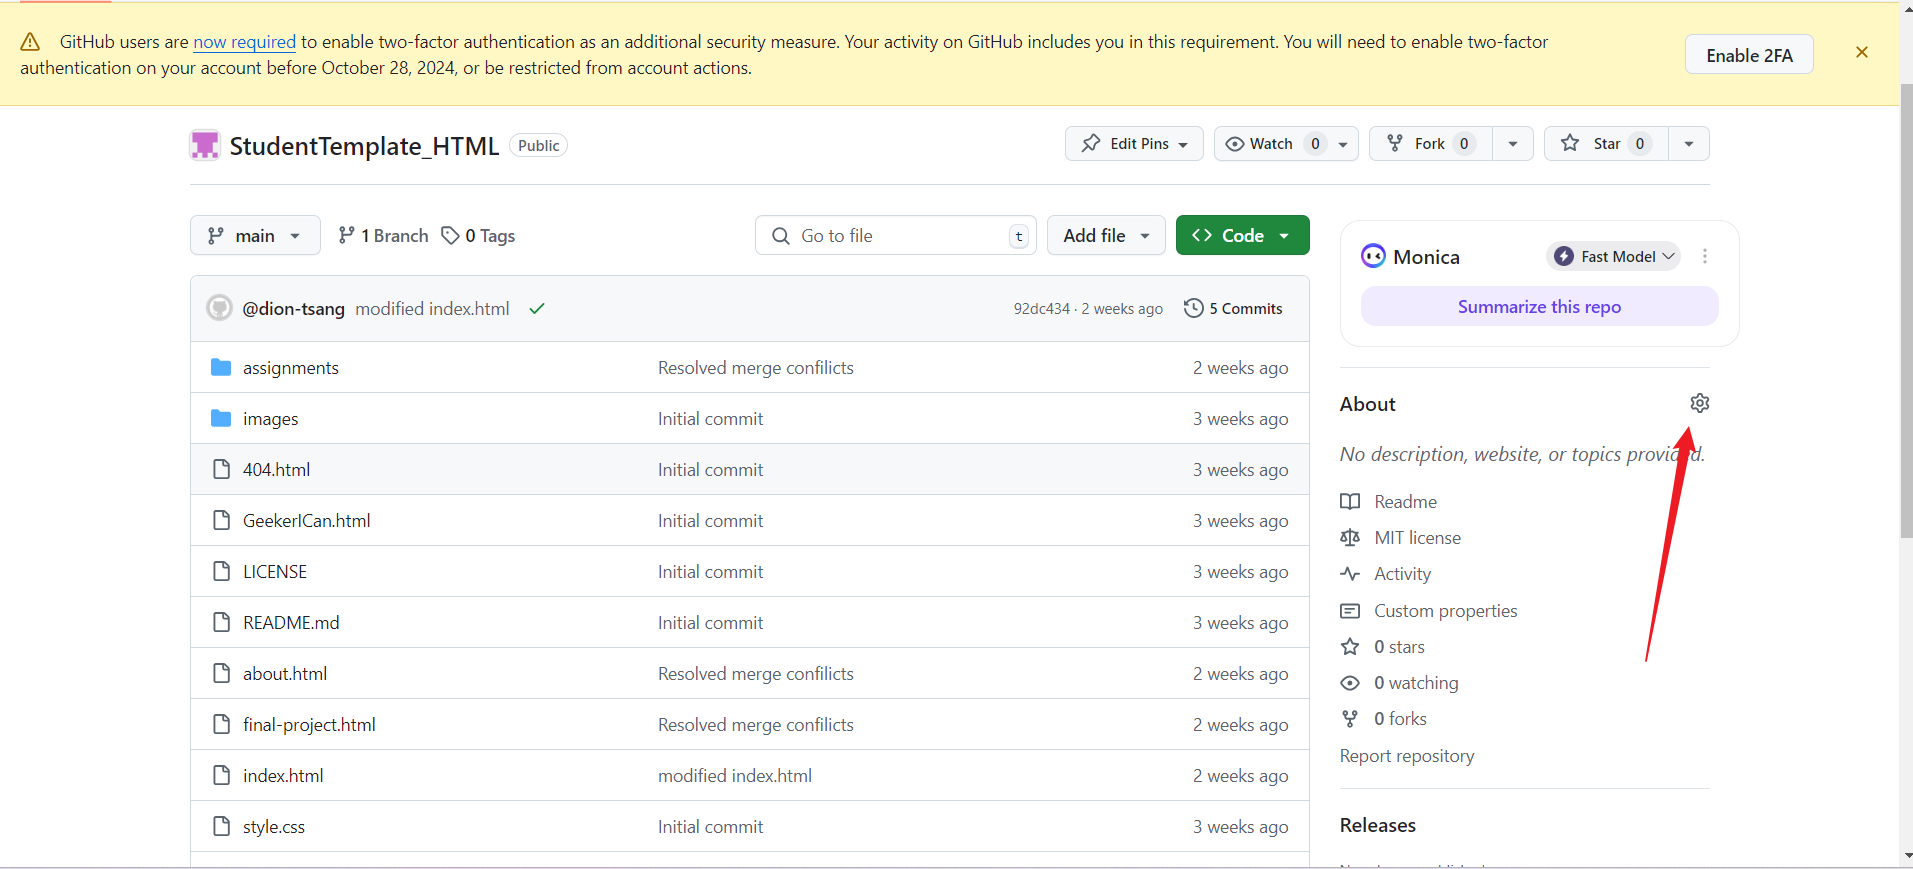Open the Add file dropdown
Viewport: 1913px width, 869px height.
click(1106, 235)
